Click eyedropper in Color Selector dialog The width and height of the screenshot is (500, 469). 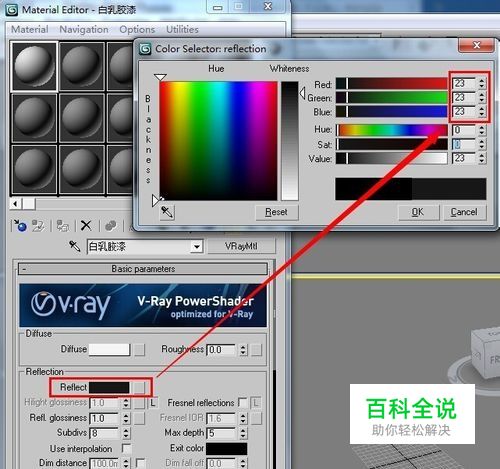click(167, 212)
